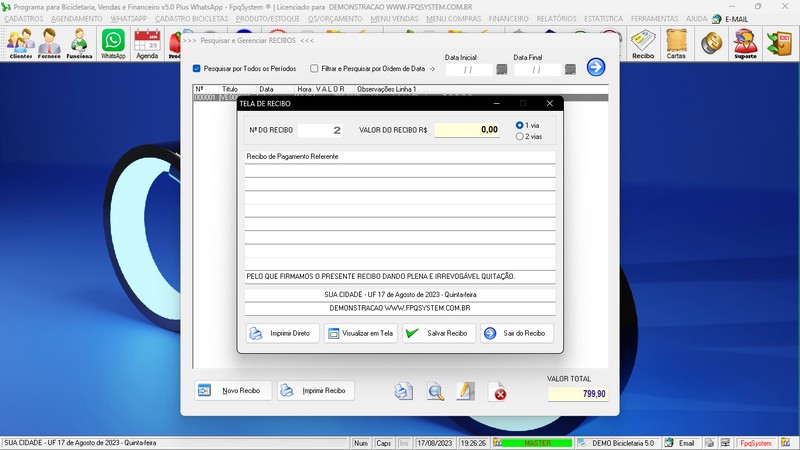
Task: Click the PELO QUE FIRMAMOS quitação line
Action: click(x=400, y=276)
